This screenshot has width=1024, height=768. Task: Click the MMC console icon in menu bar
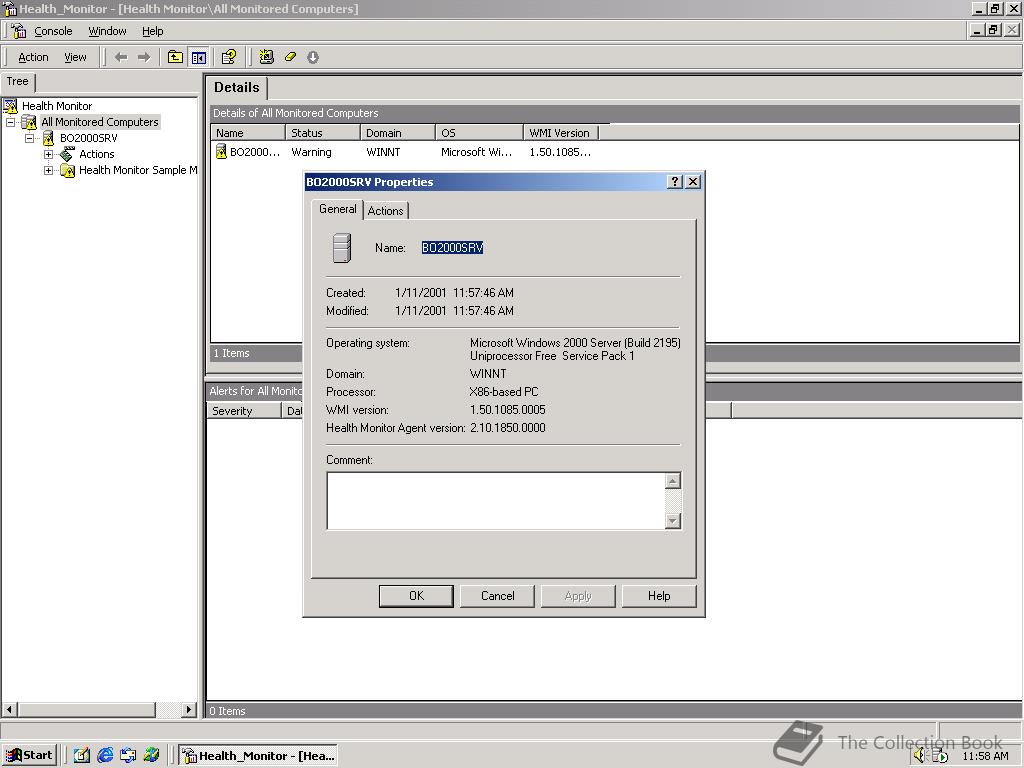click(19, 31)
